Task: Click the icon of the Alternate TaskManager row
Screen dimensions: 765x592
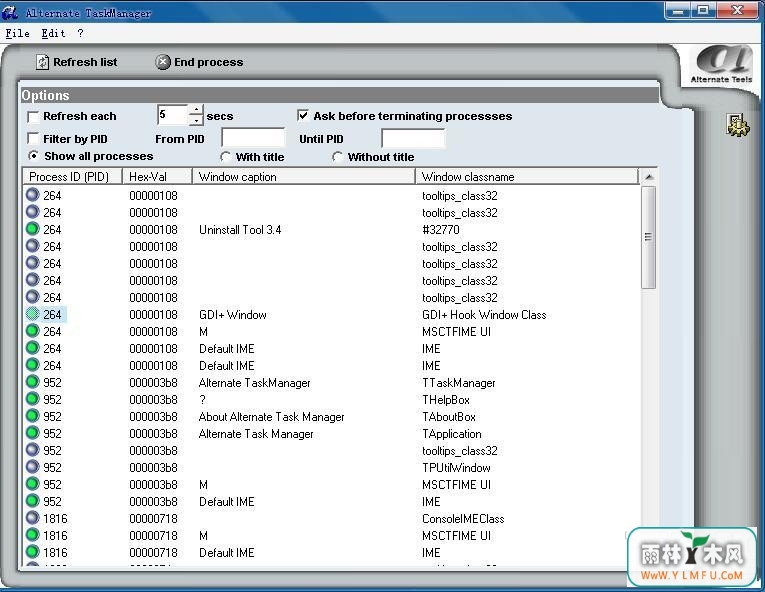Action: coord(33,382)
